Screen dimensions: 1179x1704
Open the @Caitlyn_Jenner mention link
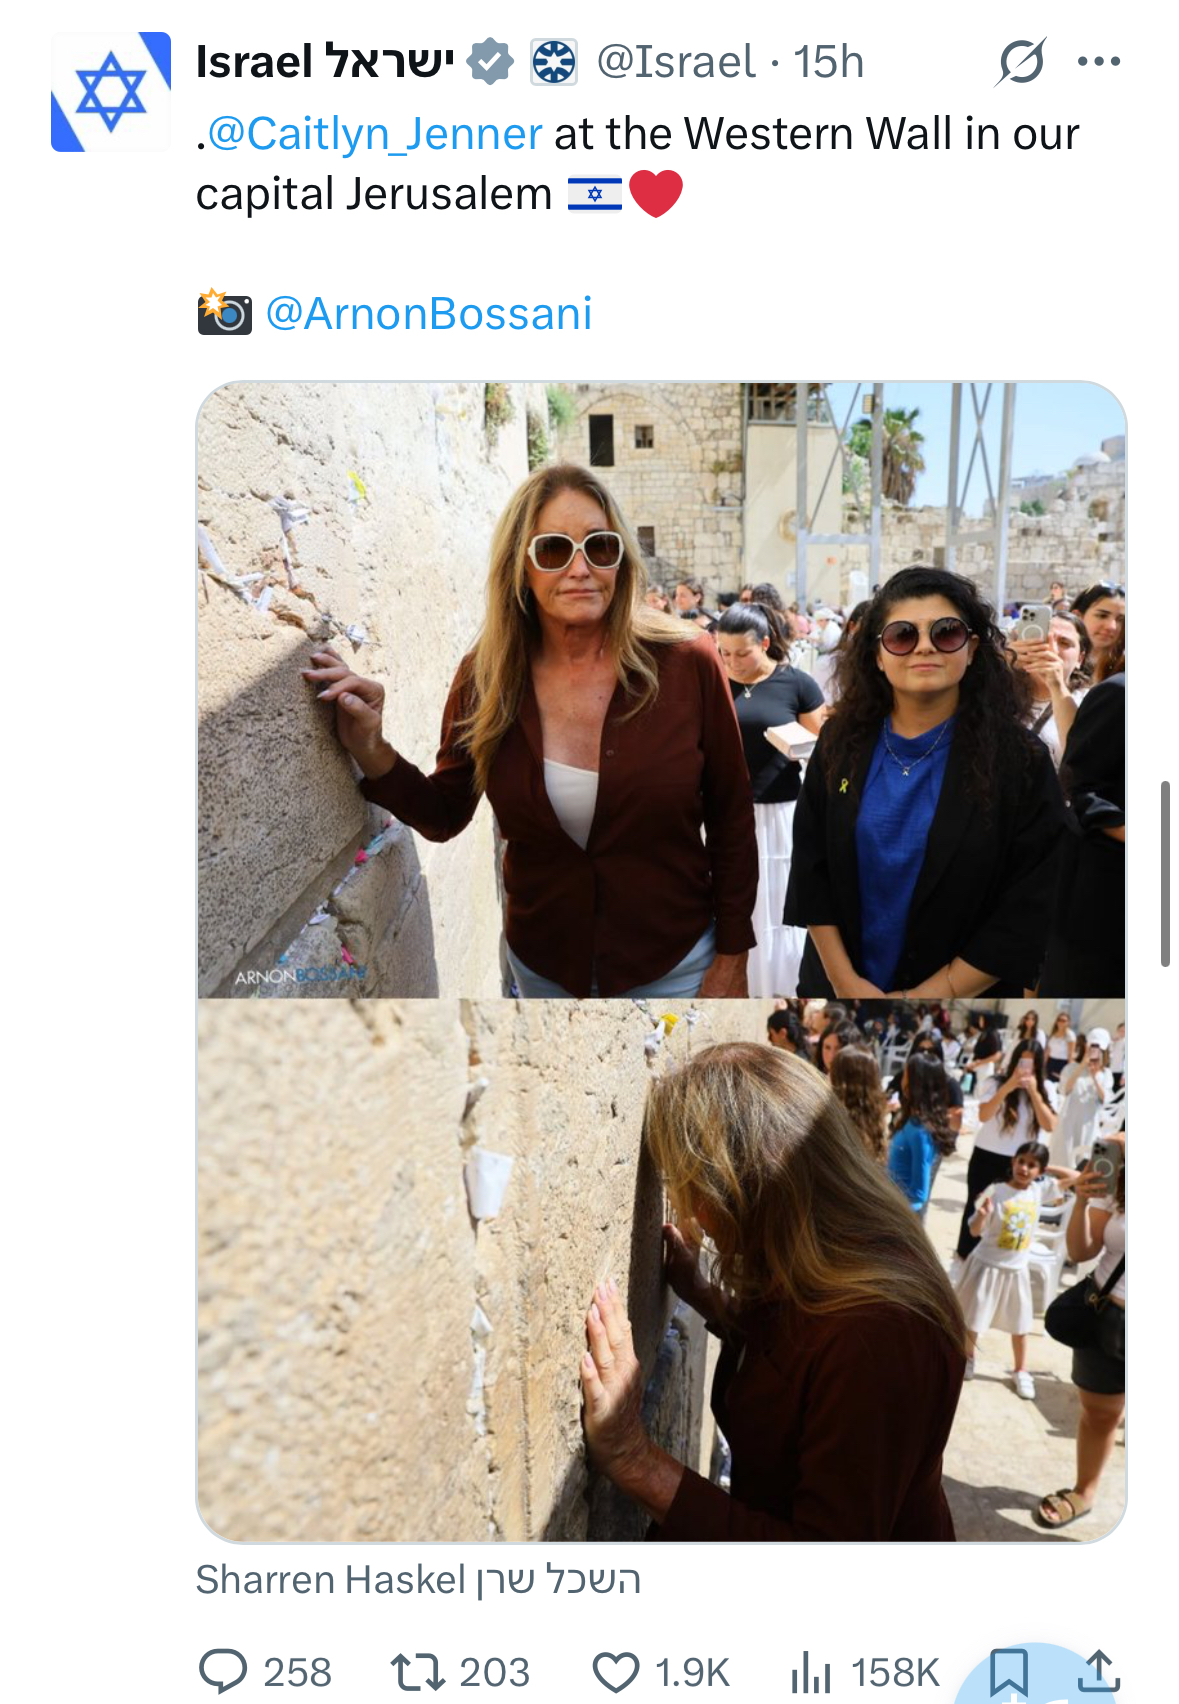(375, 134)
